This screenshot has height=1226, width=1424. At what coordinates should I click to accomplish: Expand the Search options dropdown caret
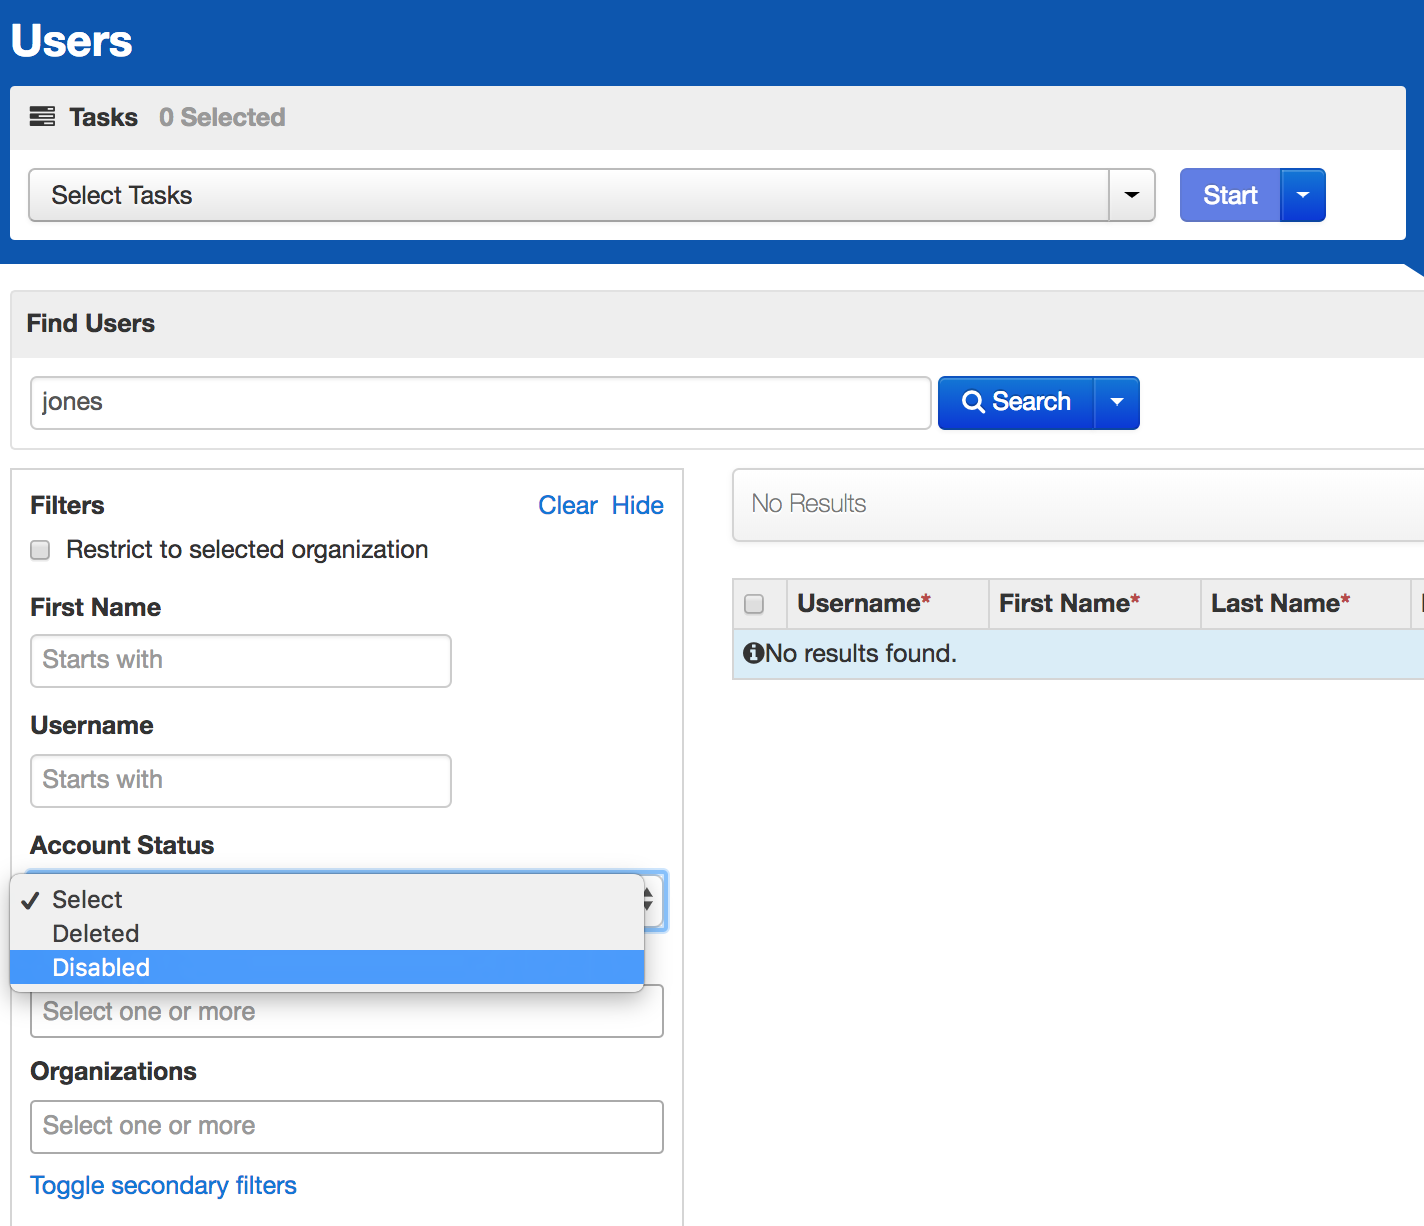point(1117,402)
